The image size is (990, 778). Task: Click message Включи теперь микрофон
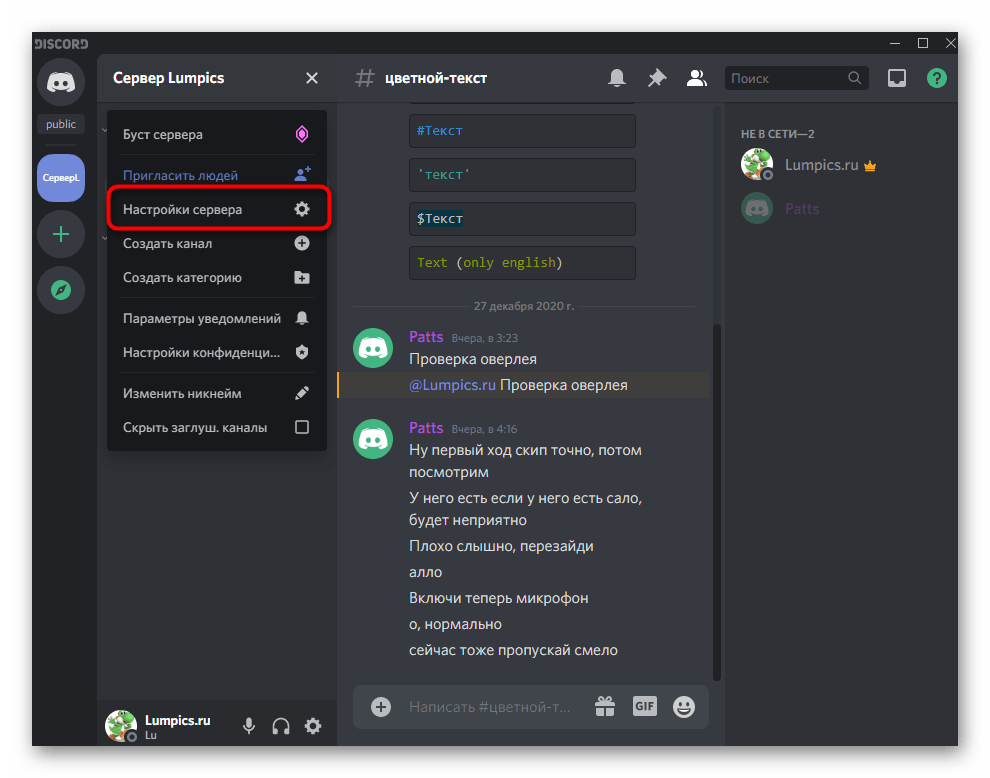pyautogui.click(x=499, y=598)
